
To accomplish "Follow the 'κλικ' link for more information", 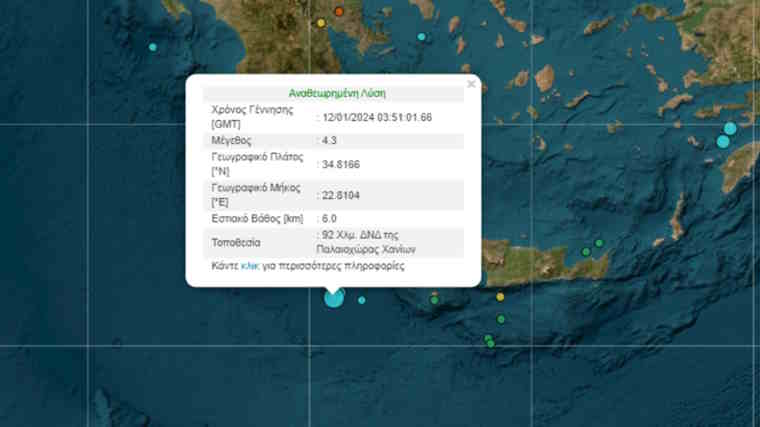I will point(250,266).
